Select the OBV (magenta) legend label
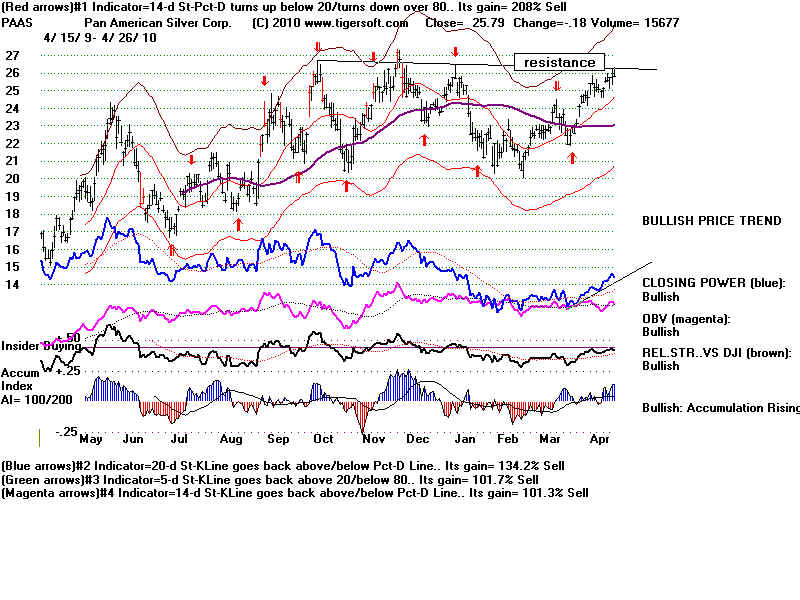 point(686,319)
